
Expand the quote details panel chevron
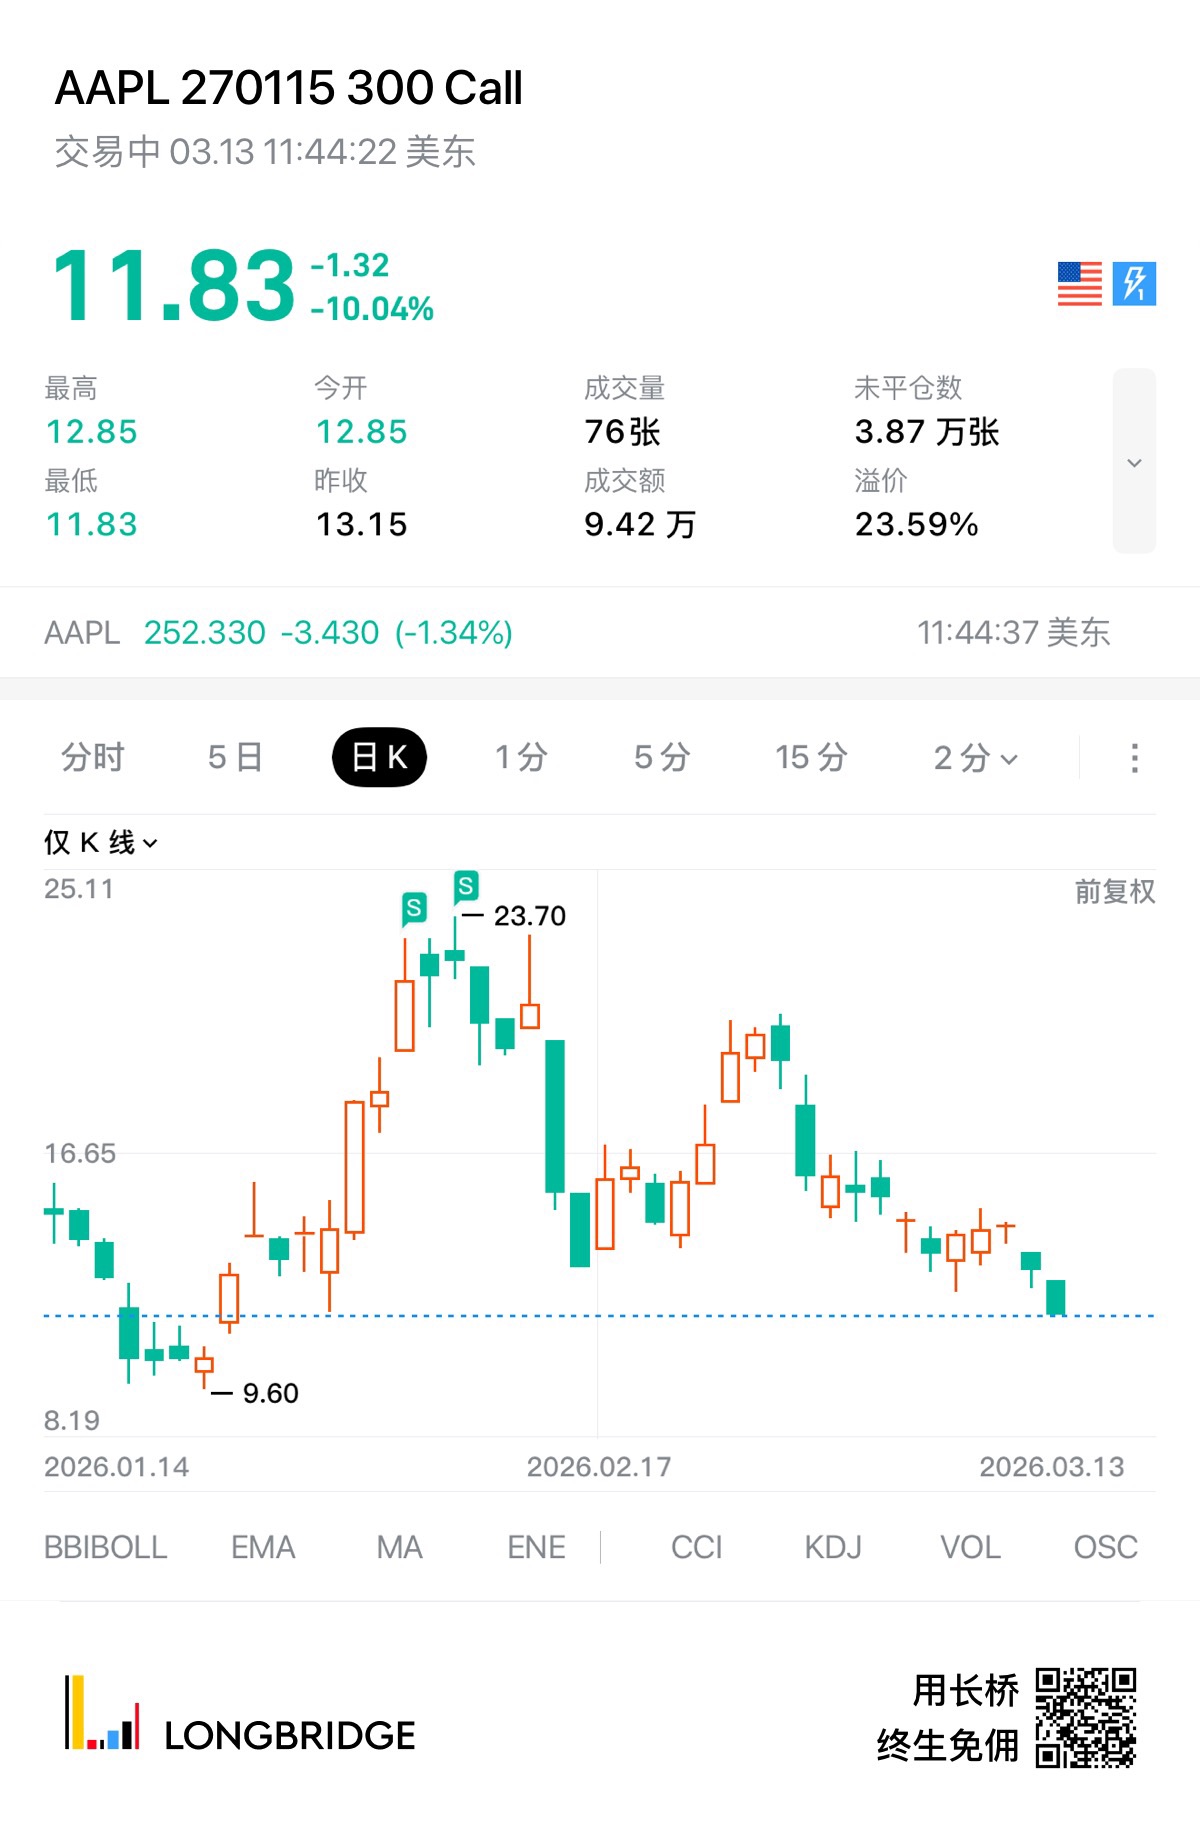[1134, 462]
